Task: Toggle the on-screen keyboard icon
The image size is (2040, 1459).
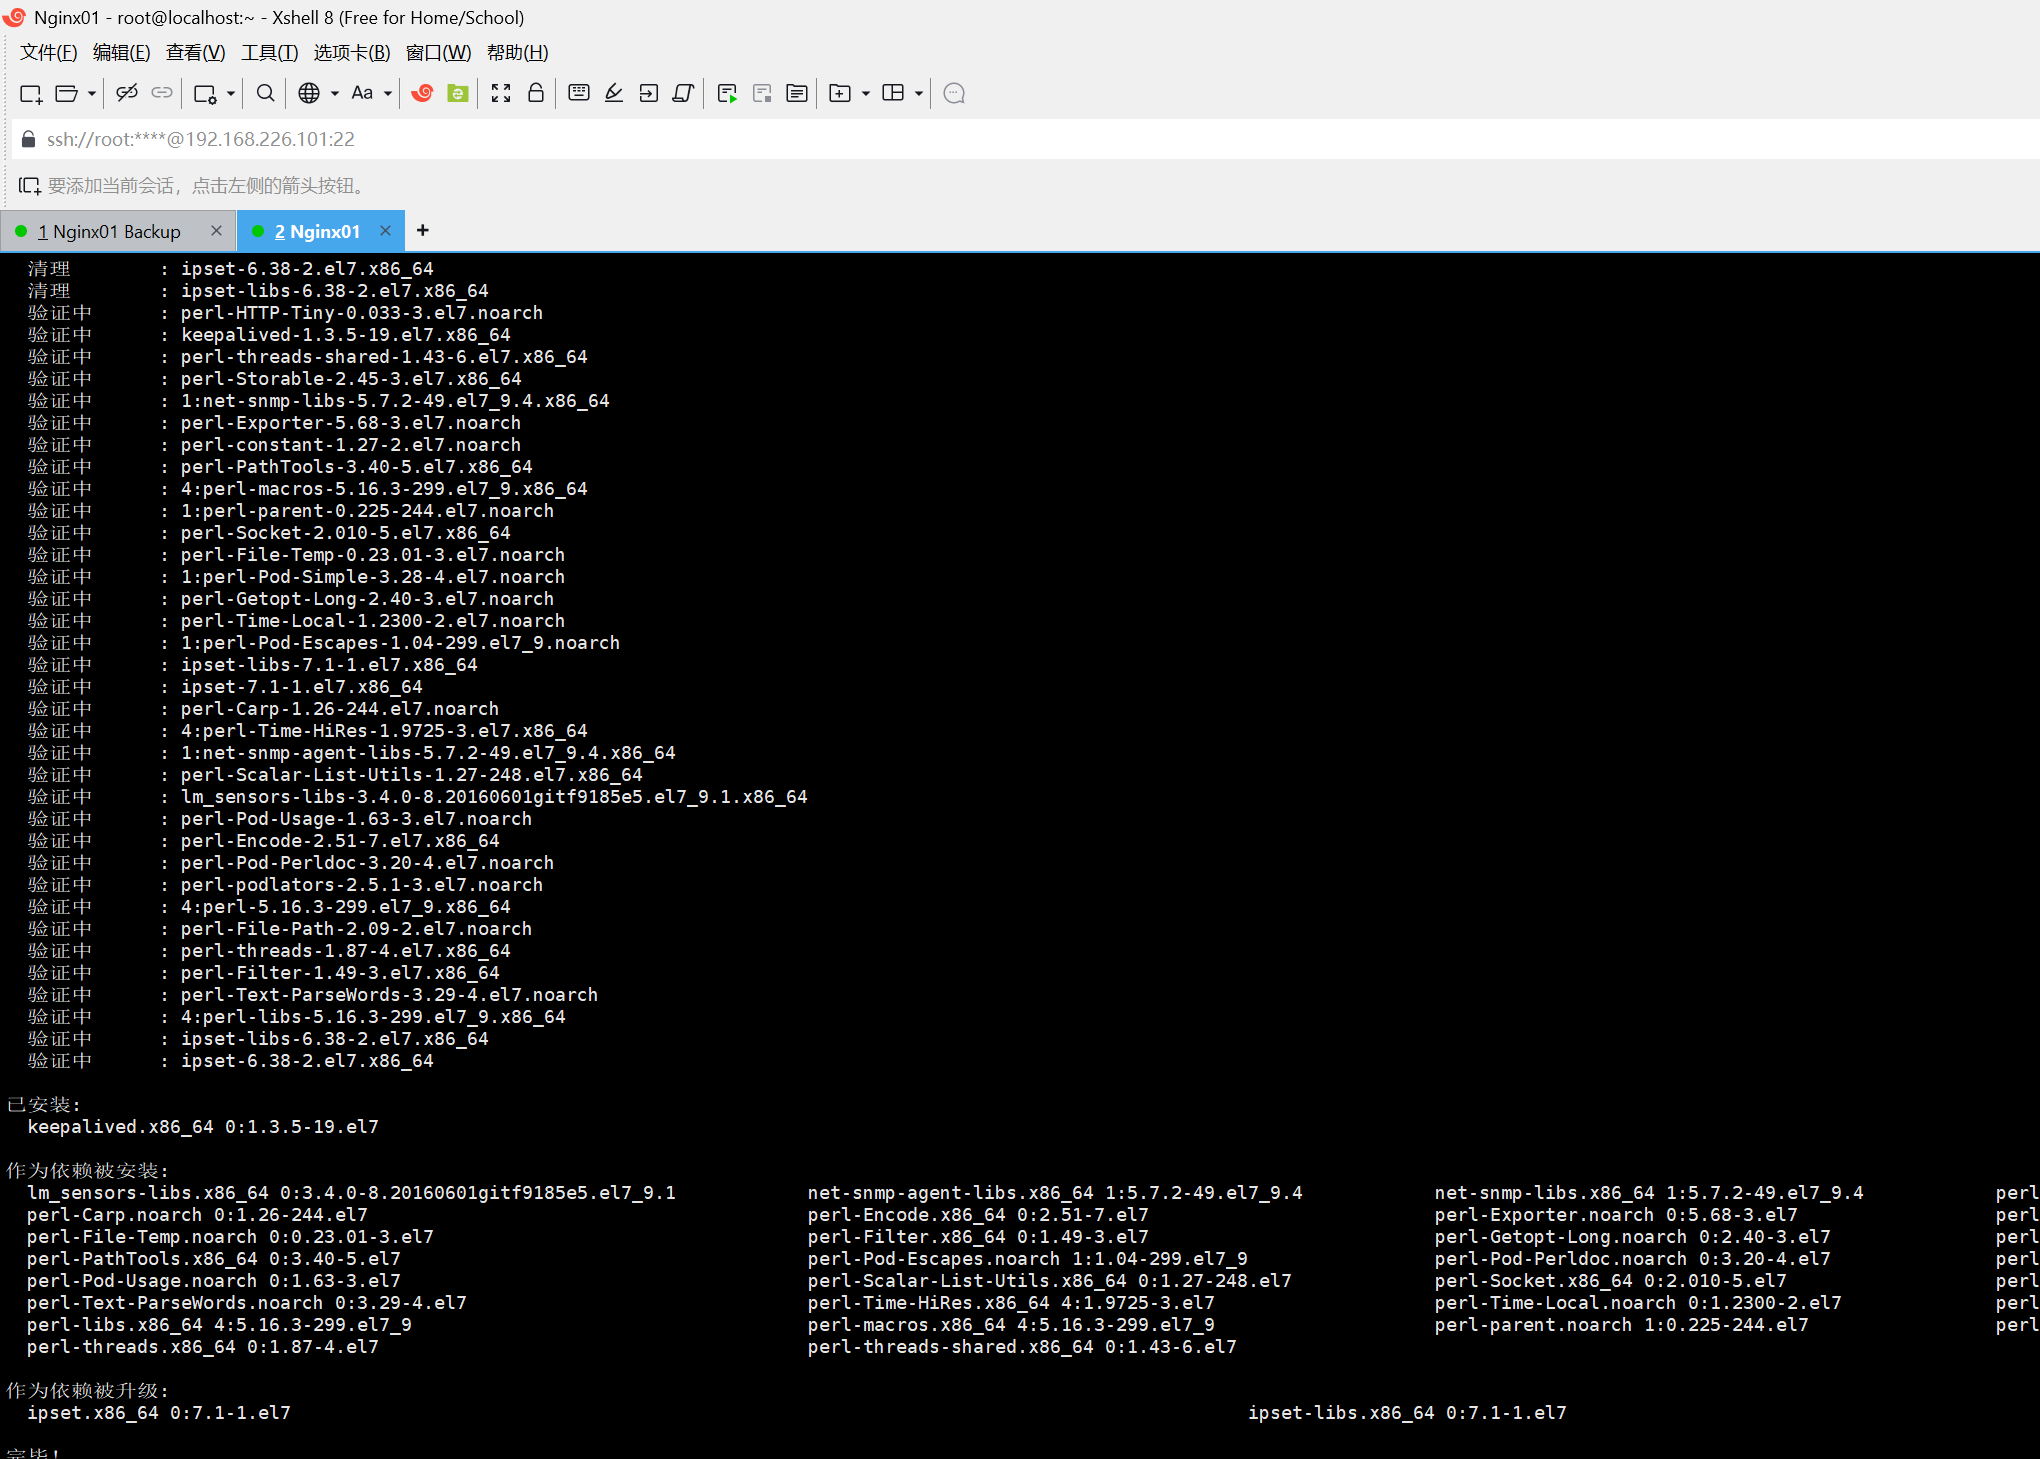Action: coord(578,93)
